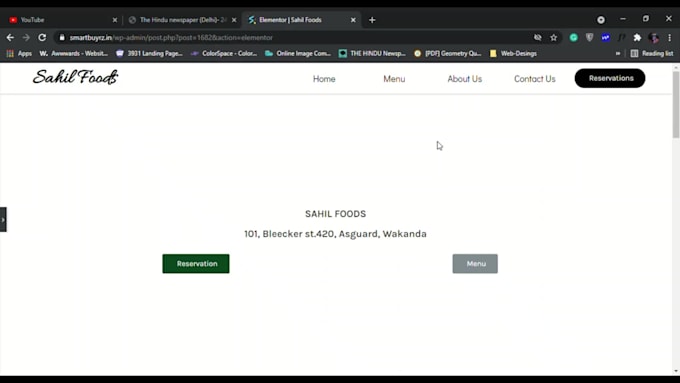The height and width of the screenshot is (383, 680).
Task: Go to Home in site navigation
Action: (x=324, y=79)
